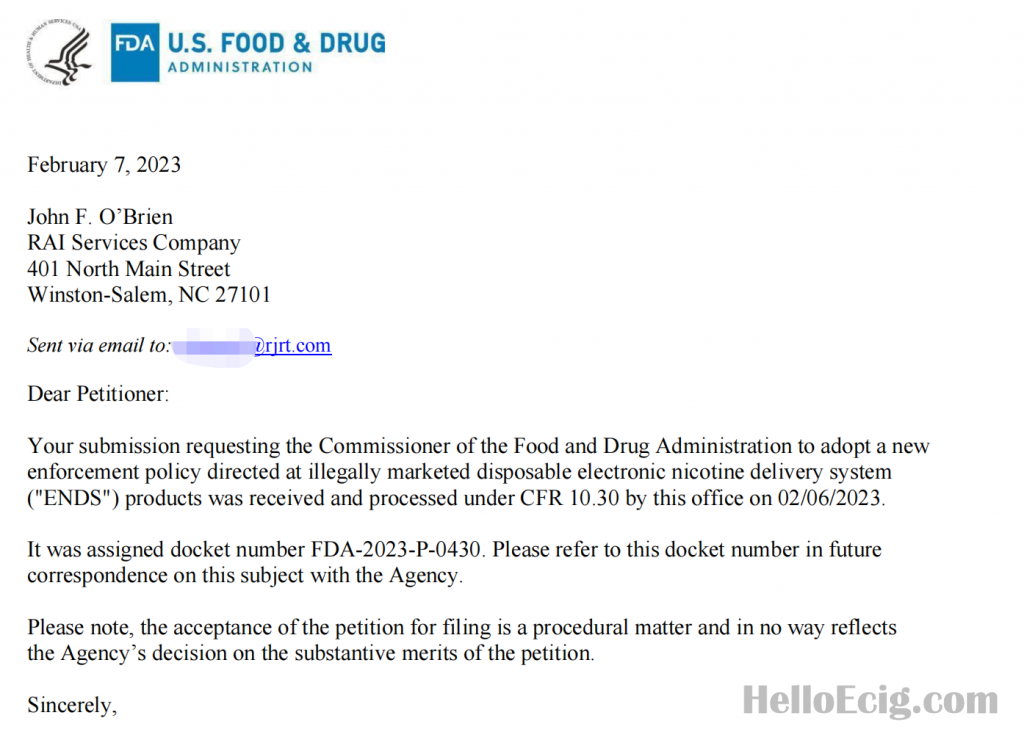
Task: Click the February 7, 2023 date
Action: pos(104,165)
